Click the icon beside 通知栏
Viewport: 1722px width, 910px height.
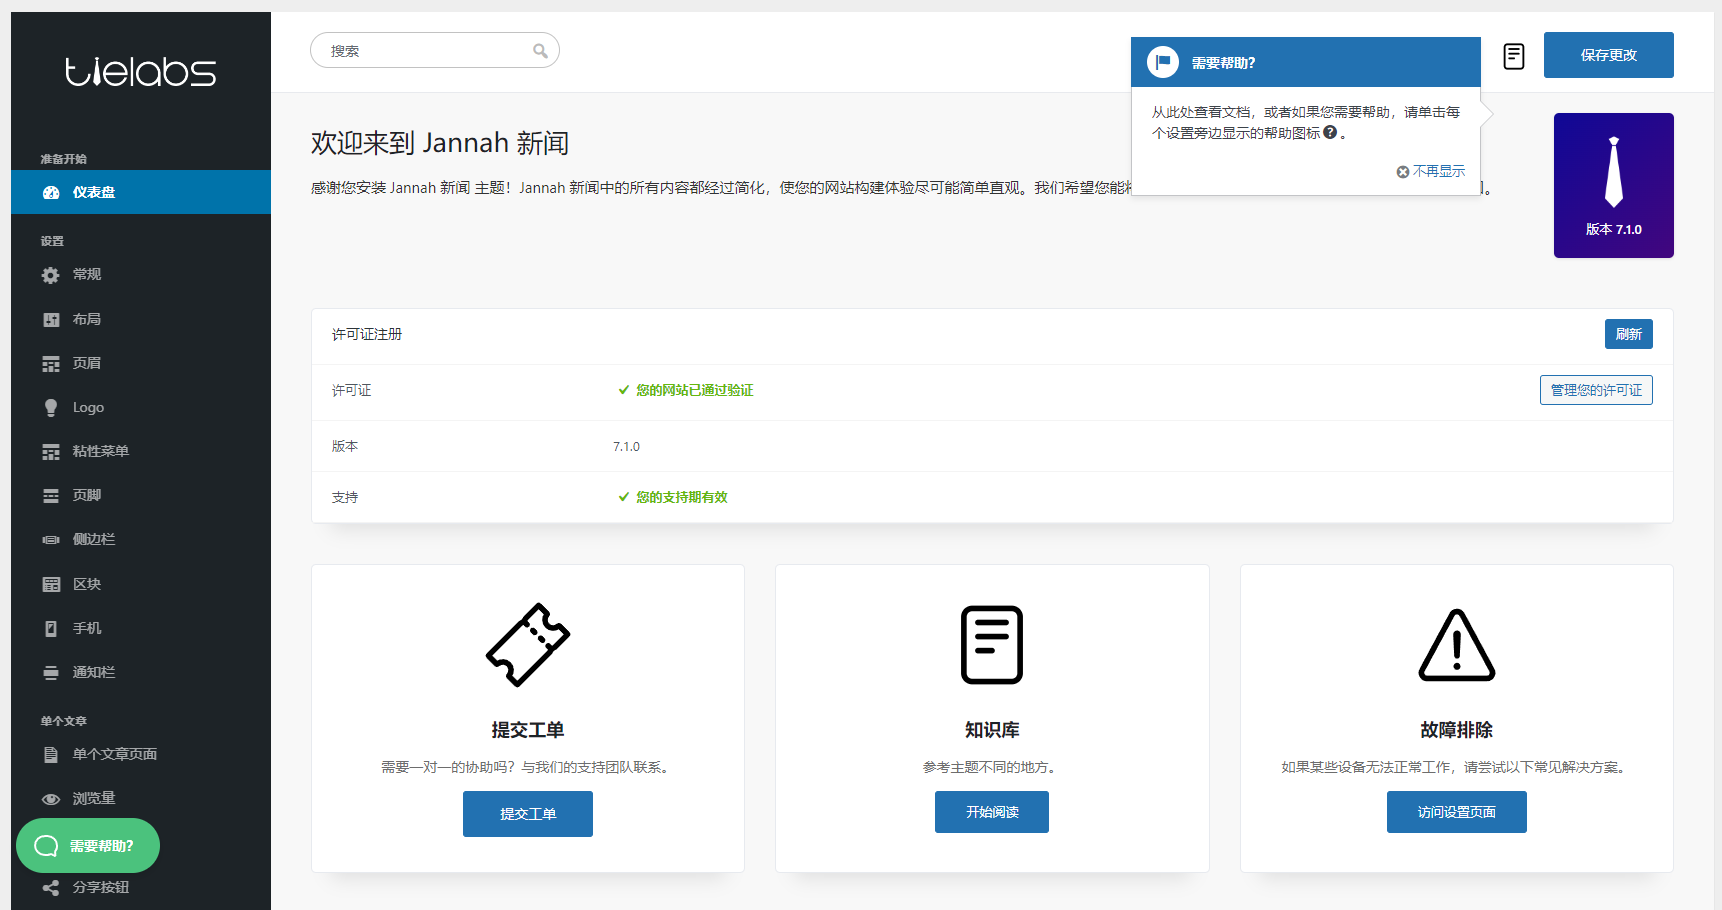tap(51, 673)
